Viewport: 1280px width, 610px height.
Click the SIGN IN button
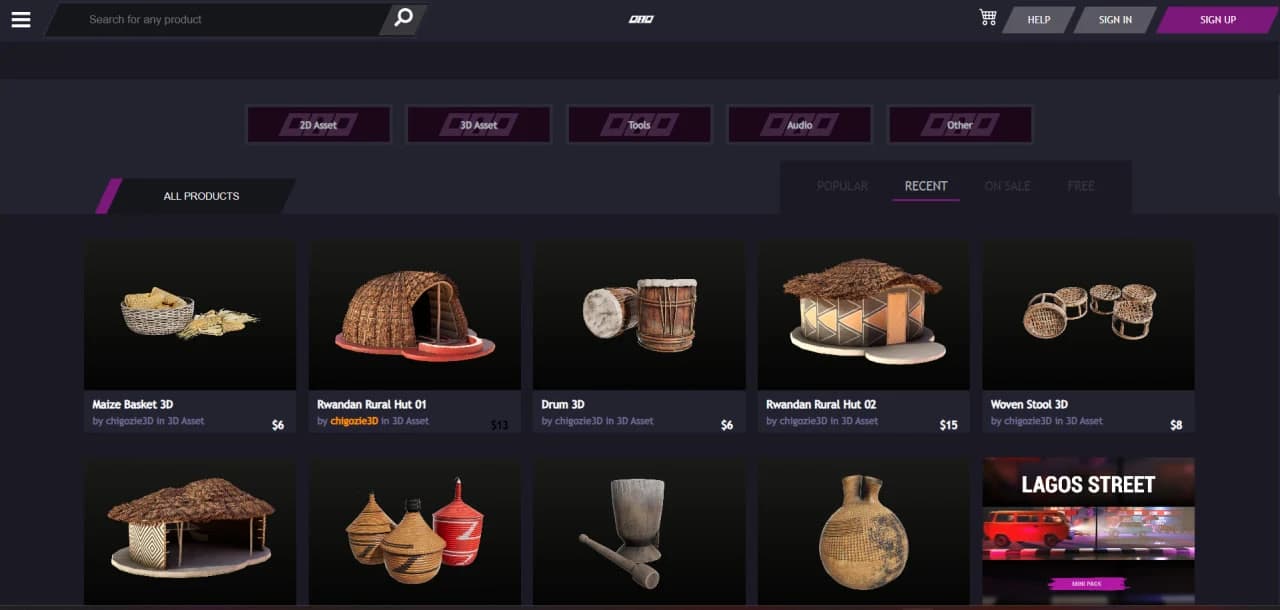tap(1115, 20)
